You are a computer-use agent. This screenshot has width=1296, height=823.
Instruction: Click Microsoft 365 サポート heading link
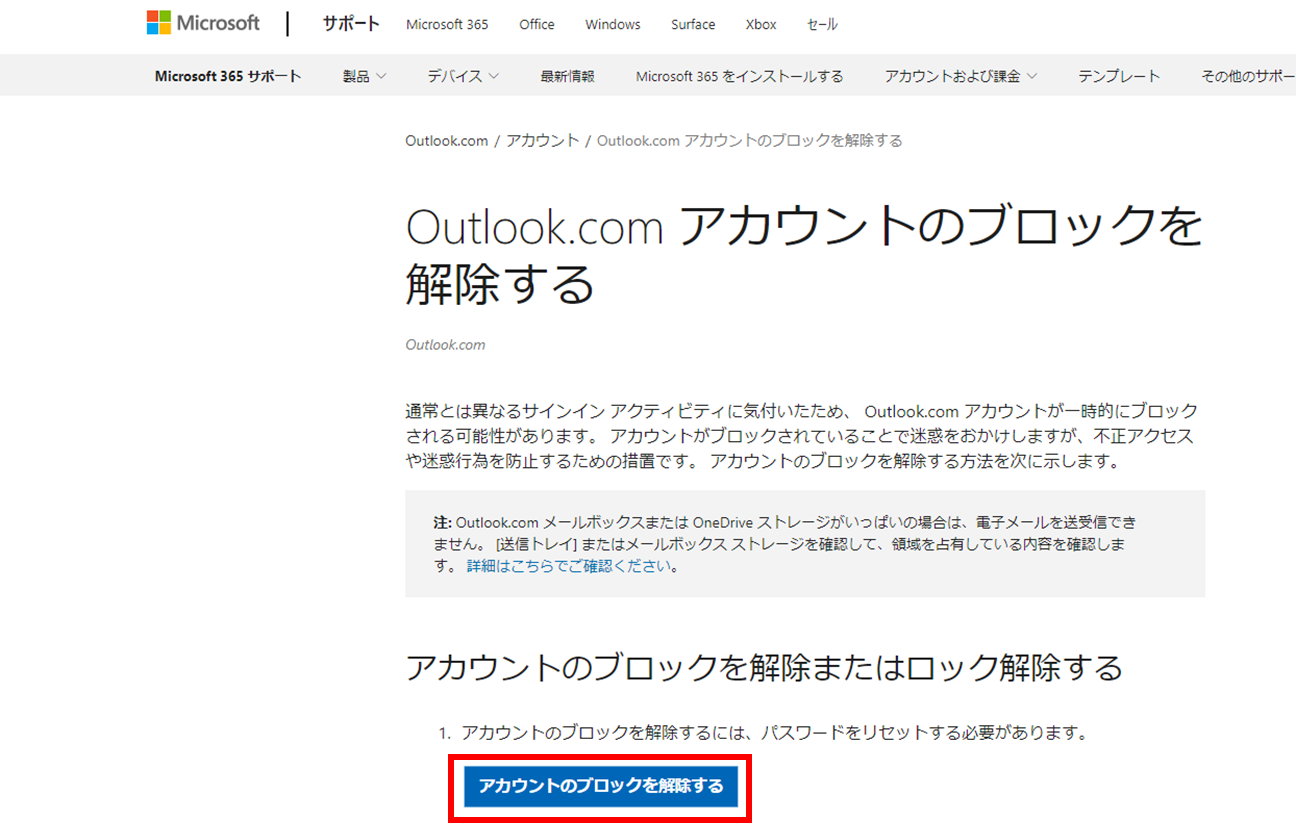pyautogui.click(x=228, y=76)
